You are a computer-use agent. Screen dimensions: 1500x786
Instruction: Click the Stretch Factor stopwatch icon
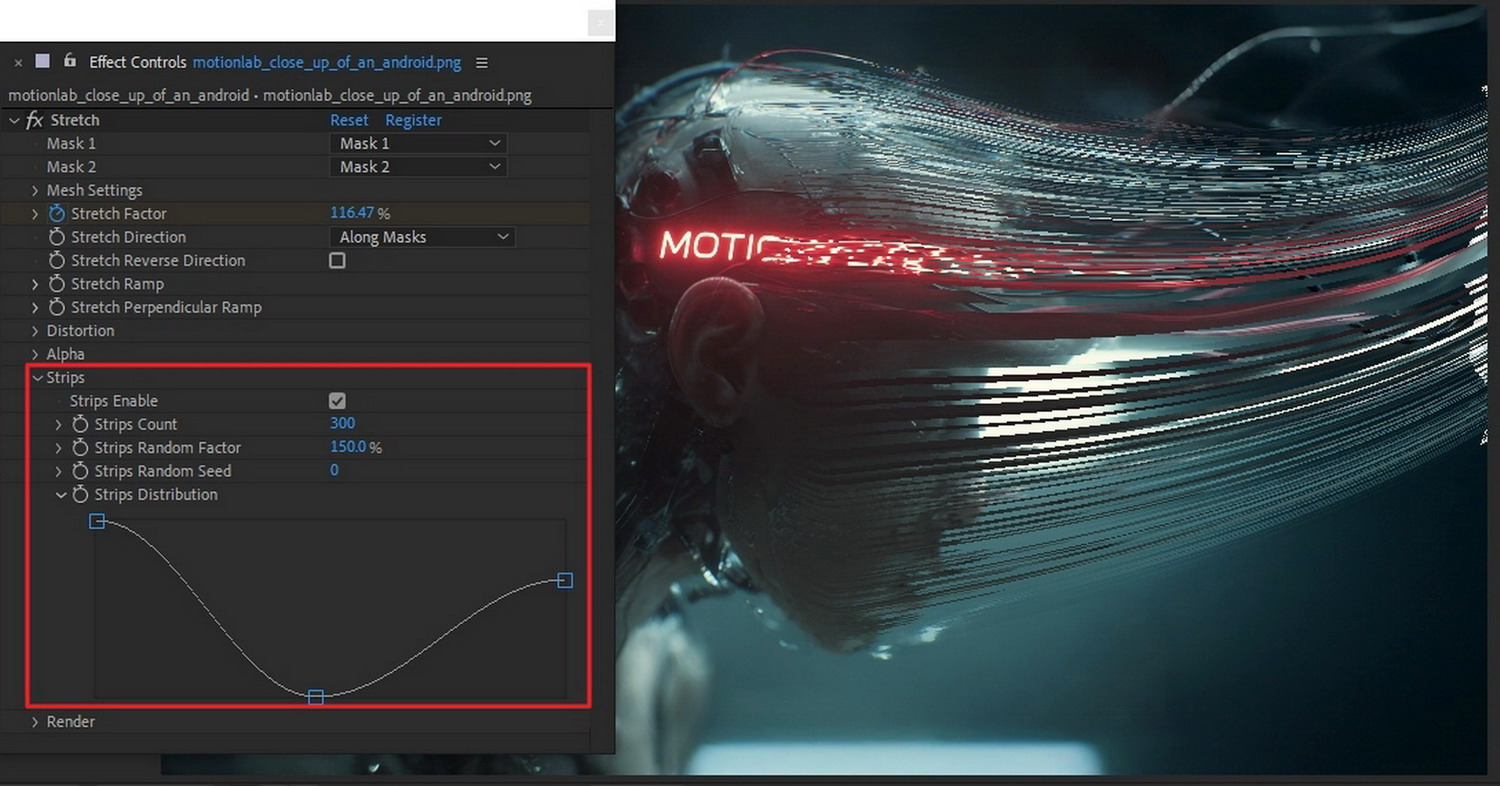[57, 214]
